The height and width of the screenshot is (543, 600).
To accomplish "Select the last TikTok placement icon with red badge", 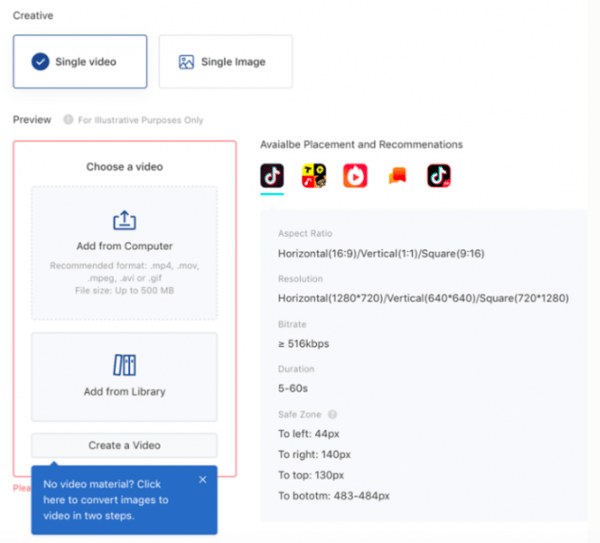I will tap(439, 175).
